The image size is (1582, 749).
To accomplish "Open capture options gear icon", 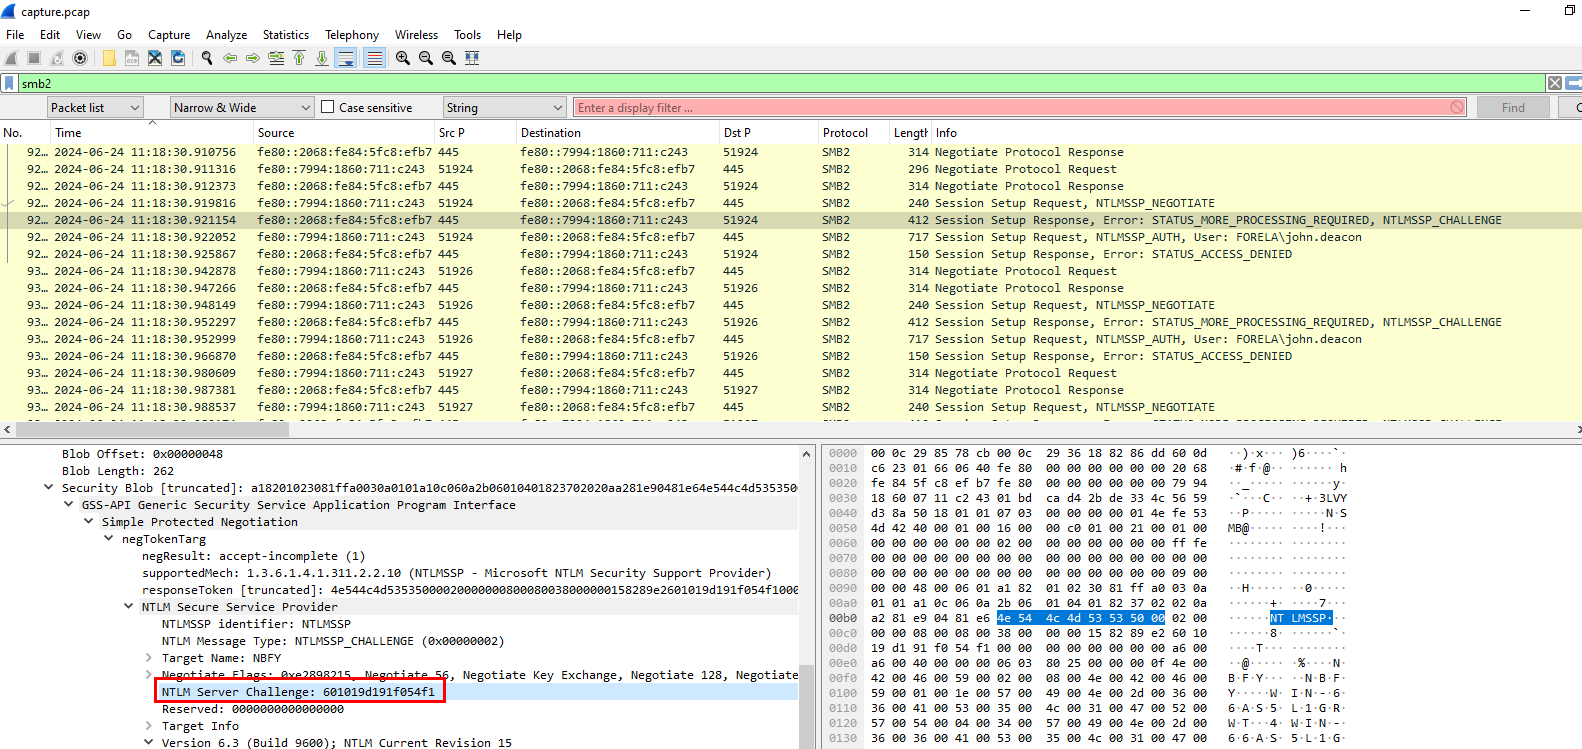I will click(x=80, y=58).
